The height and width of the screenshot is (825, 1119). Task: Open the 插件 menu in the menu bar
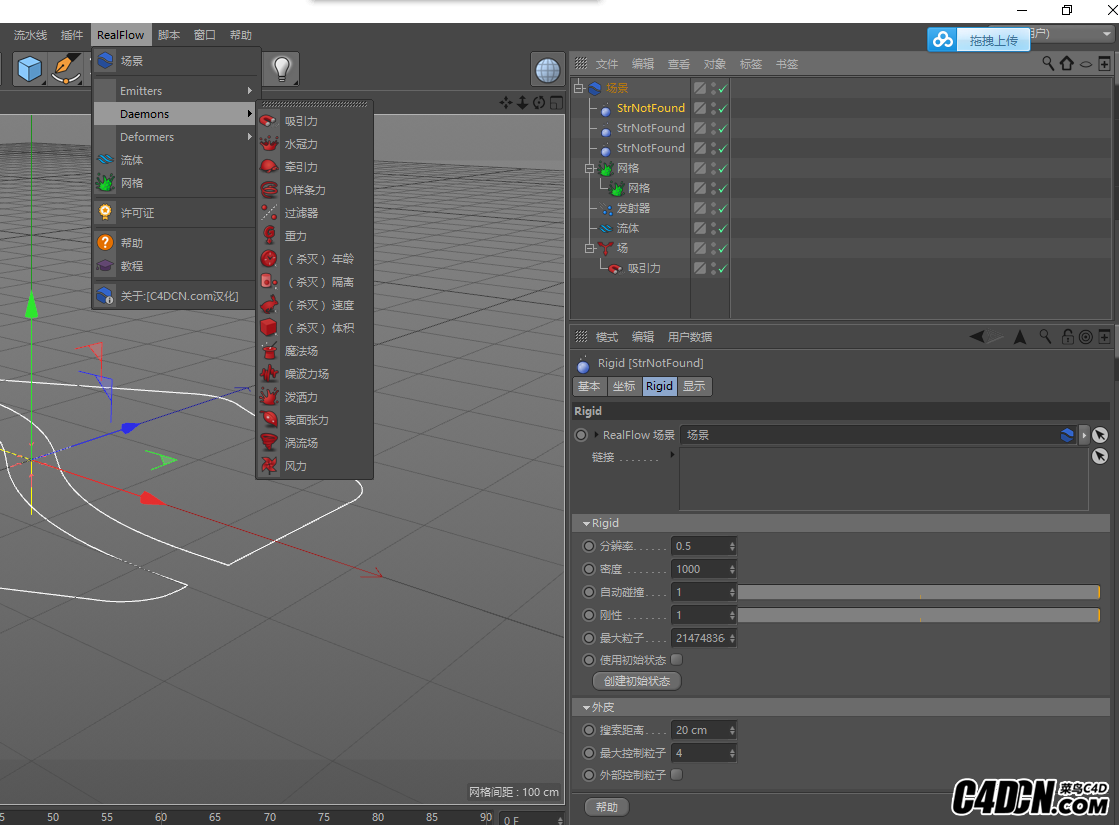71,35
